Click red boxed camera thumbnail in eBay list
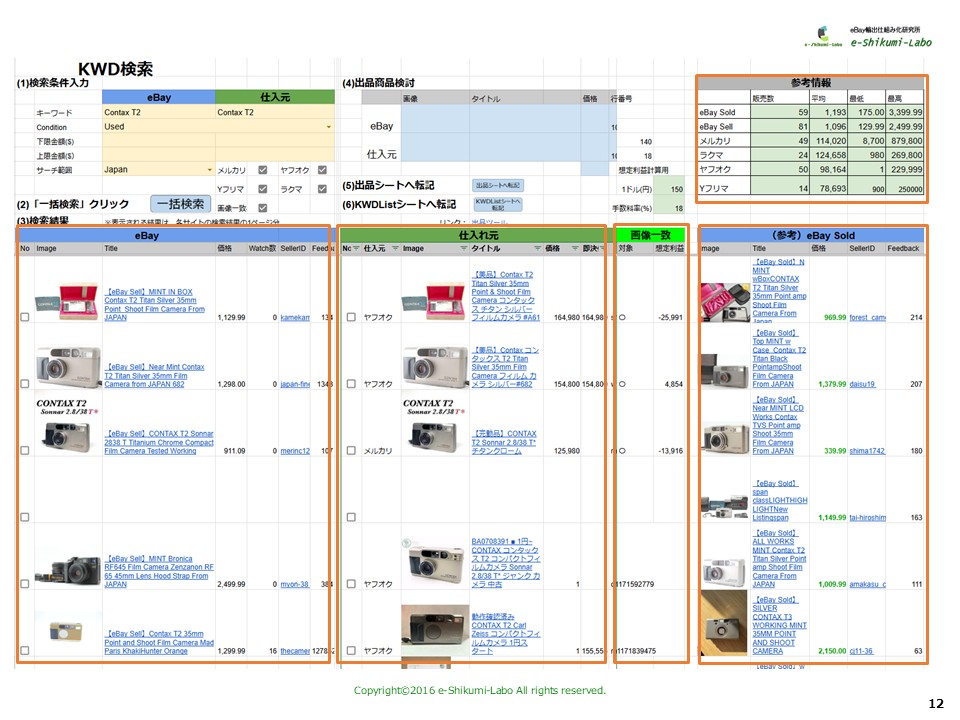The width and height of the screenshot is (960, 720). pos(67,301)
